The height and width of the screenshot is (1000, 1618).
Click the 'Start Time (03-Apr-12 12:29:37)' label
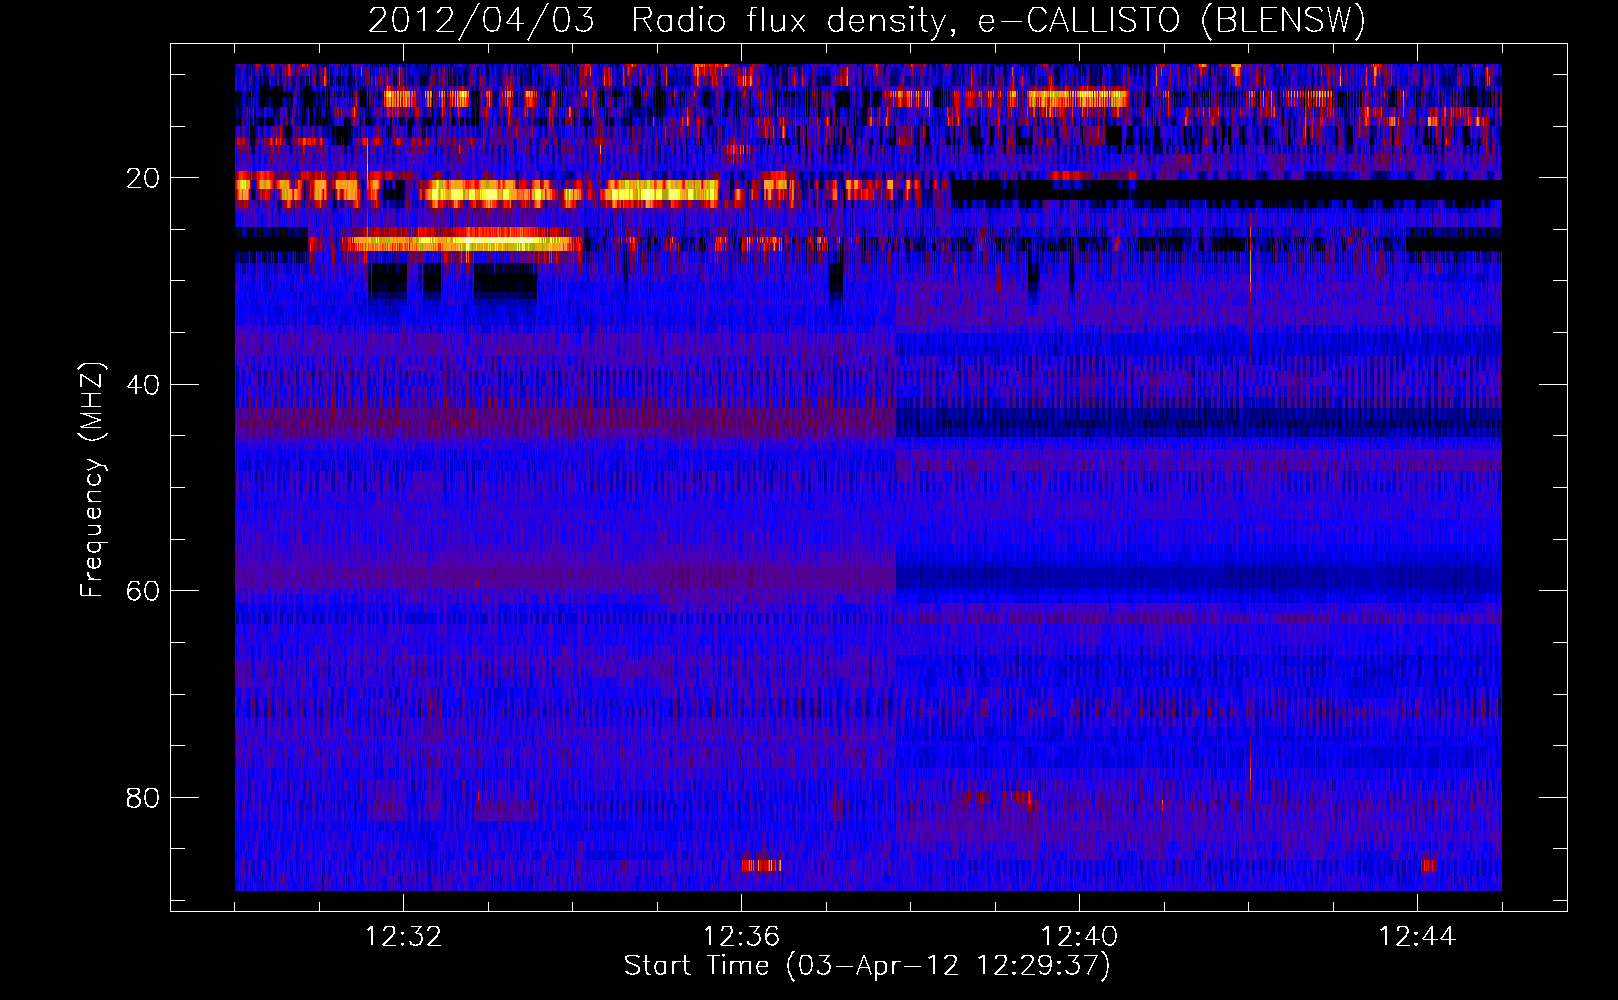coord(867,966)
